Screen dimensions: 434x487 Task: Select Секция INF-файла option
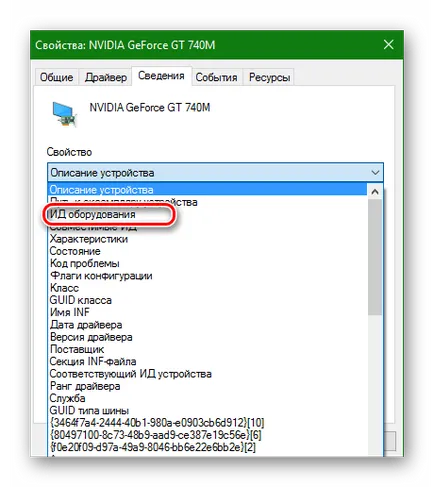tap(208, 361)
